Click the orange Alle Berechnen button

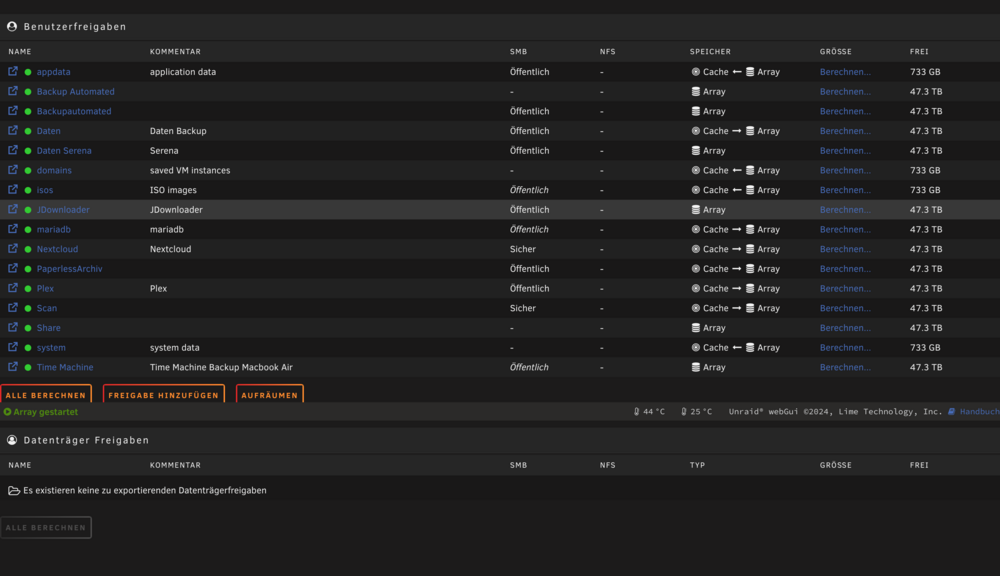[x=46, y=394]
